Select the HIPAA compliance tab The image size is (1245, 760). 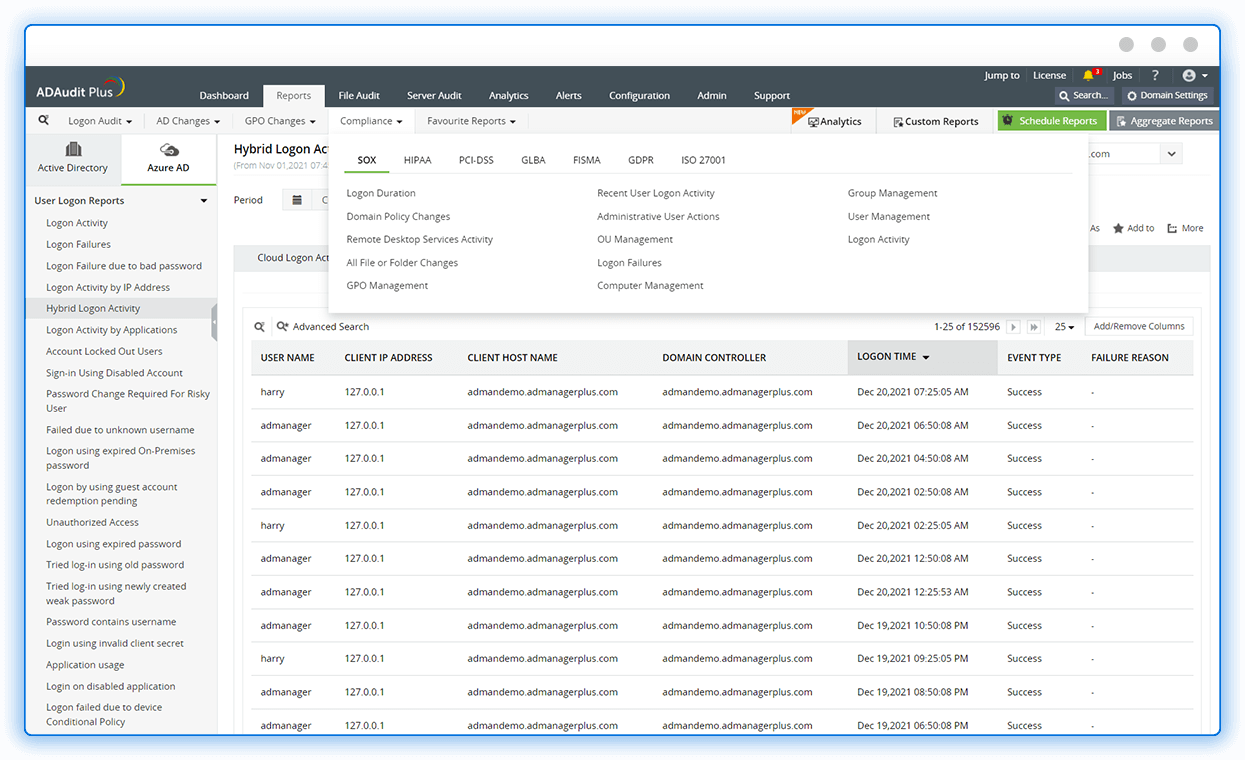pyautogui.click(x=417, y=160)
